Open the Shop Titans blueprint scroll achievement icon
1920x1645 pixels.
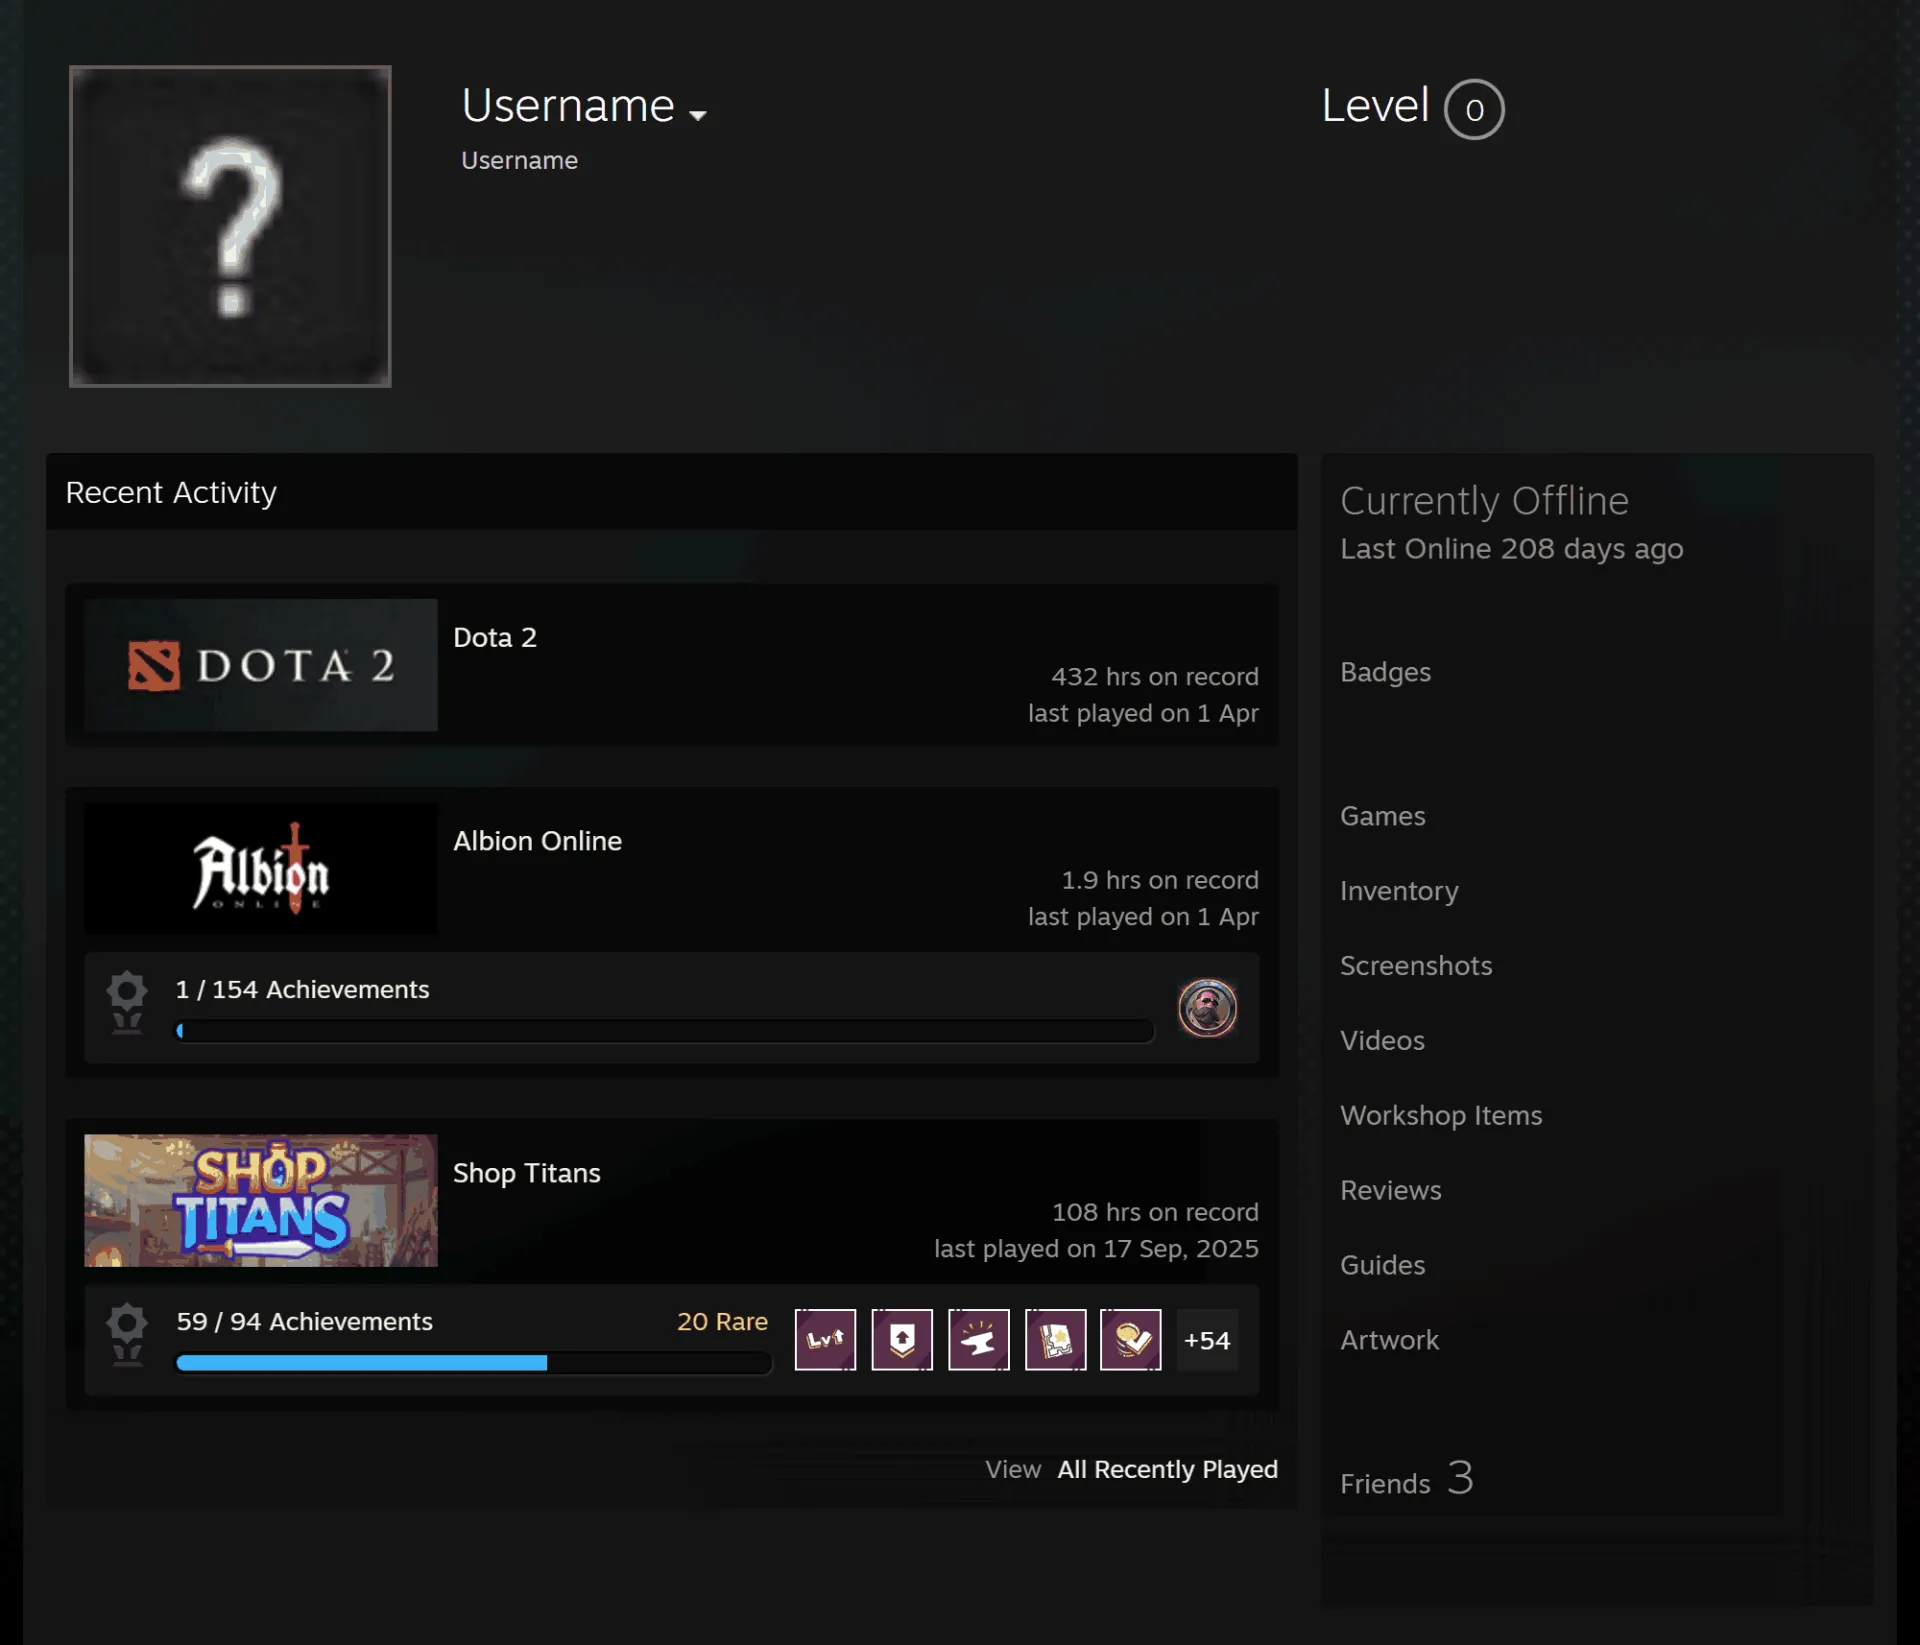pyautogui.click(x=1055, y=1340)
